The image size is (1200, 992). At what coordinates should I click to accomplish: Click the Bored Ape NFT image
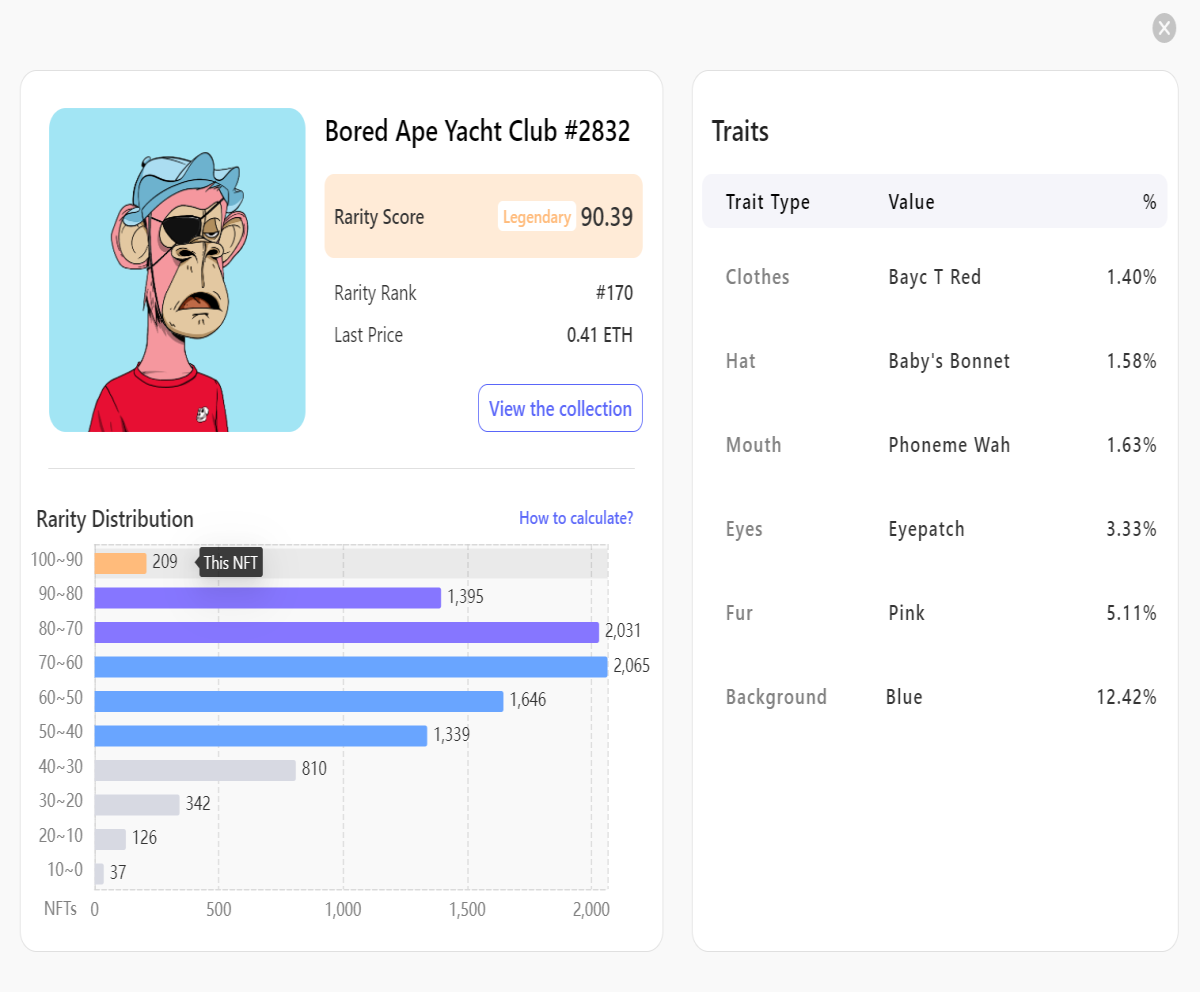click(177, 270)
